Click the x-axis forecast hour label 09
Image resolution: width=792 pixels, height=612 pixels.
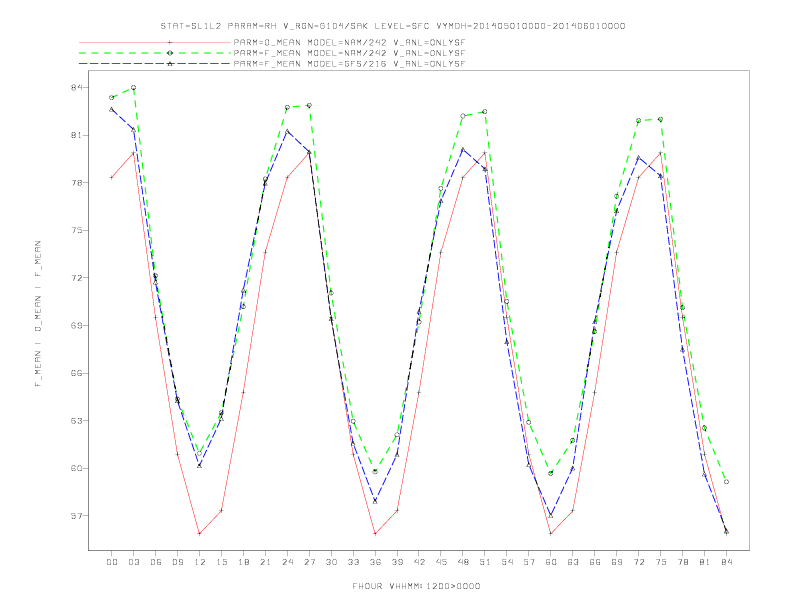tap(177, 562)
